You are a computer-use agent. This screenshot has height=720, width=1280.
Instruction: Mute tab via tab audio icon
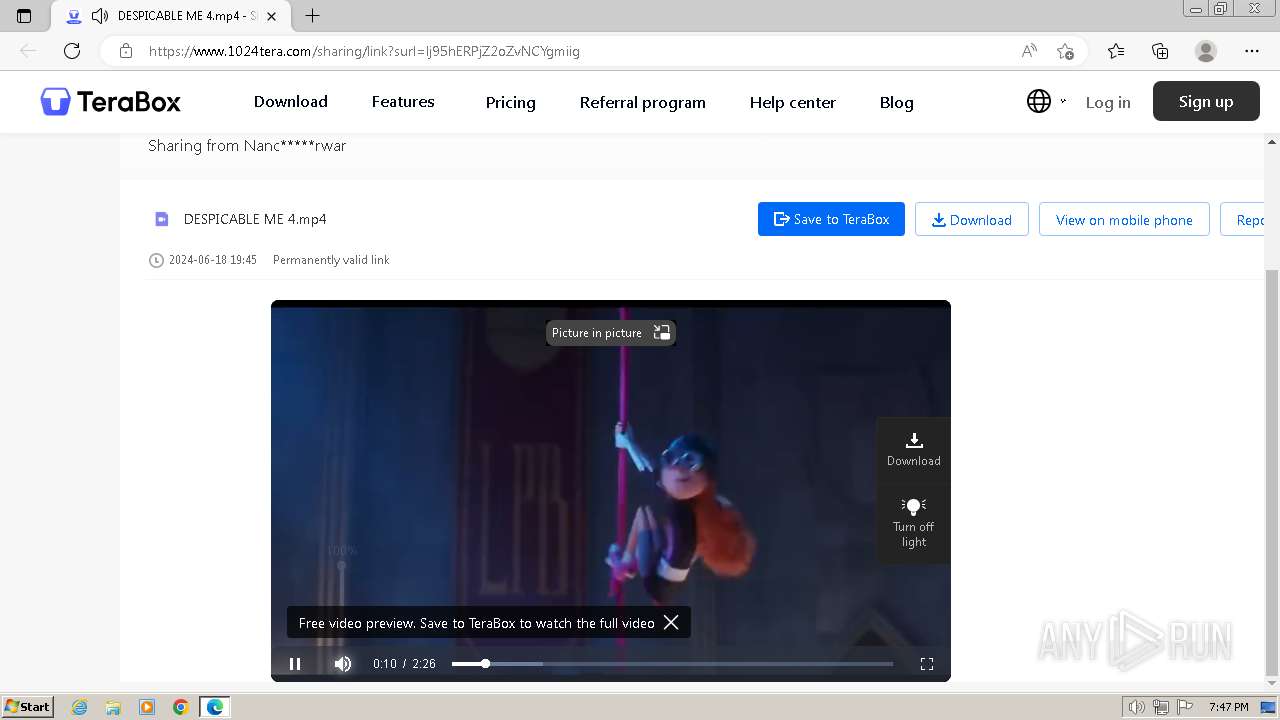pyautogui.click(x=99, y=16)
